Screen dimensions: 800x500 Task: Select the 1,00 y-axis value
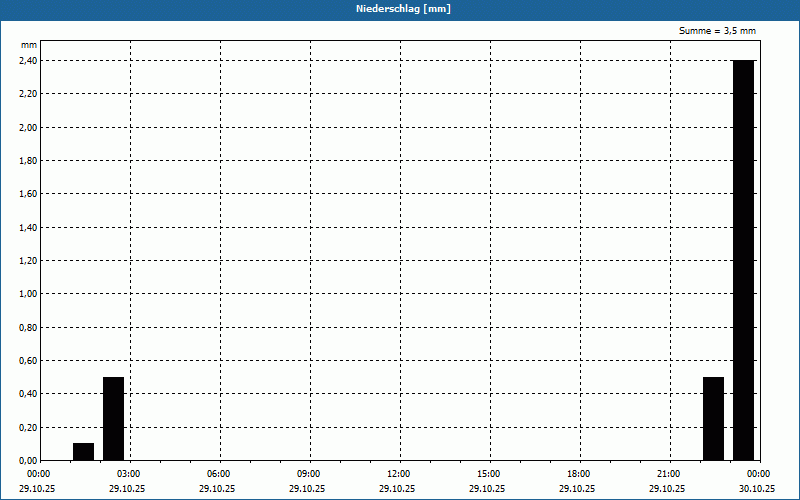tap(28, 294)
